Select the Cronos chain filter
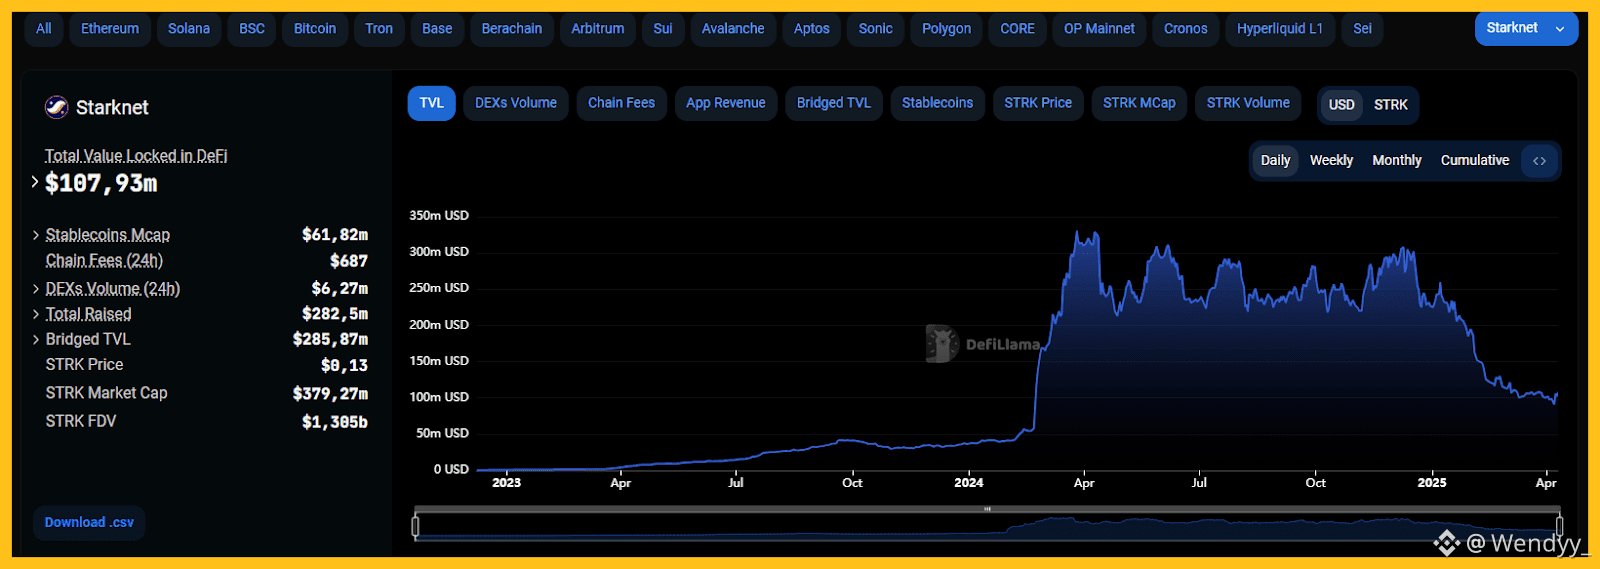 coord(1186,29)
